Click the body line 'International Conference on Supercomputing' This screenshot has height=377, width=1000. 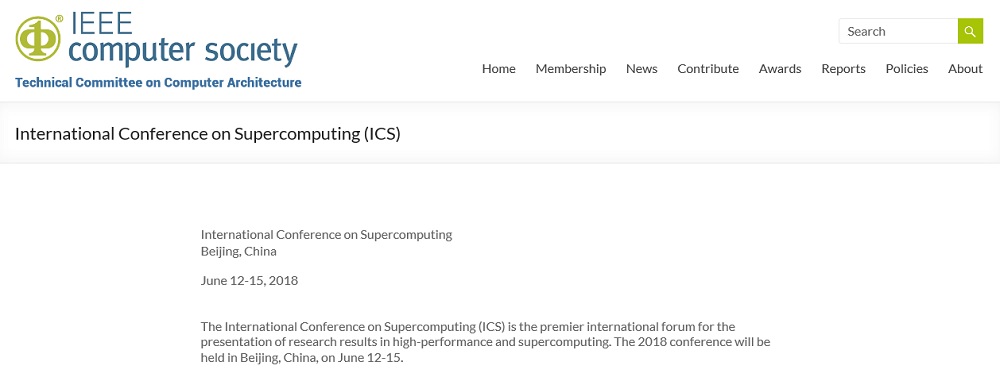click(327, 234)
